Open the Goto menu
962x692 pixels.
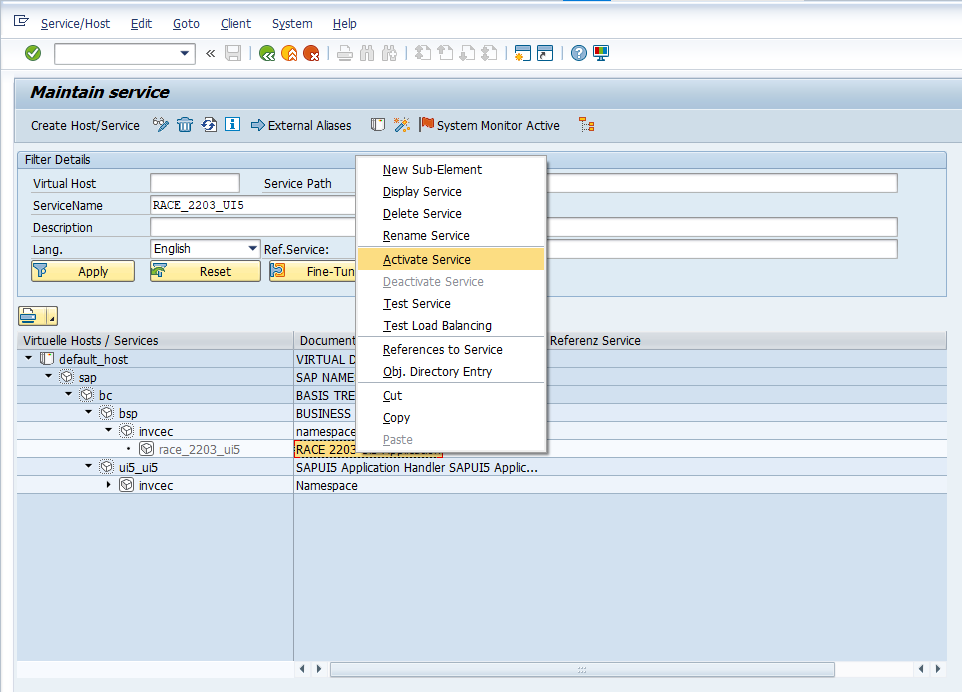tap(186, 23)
